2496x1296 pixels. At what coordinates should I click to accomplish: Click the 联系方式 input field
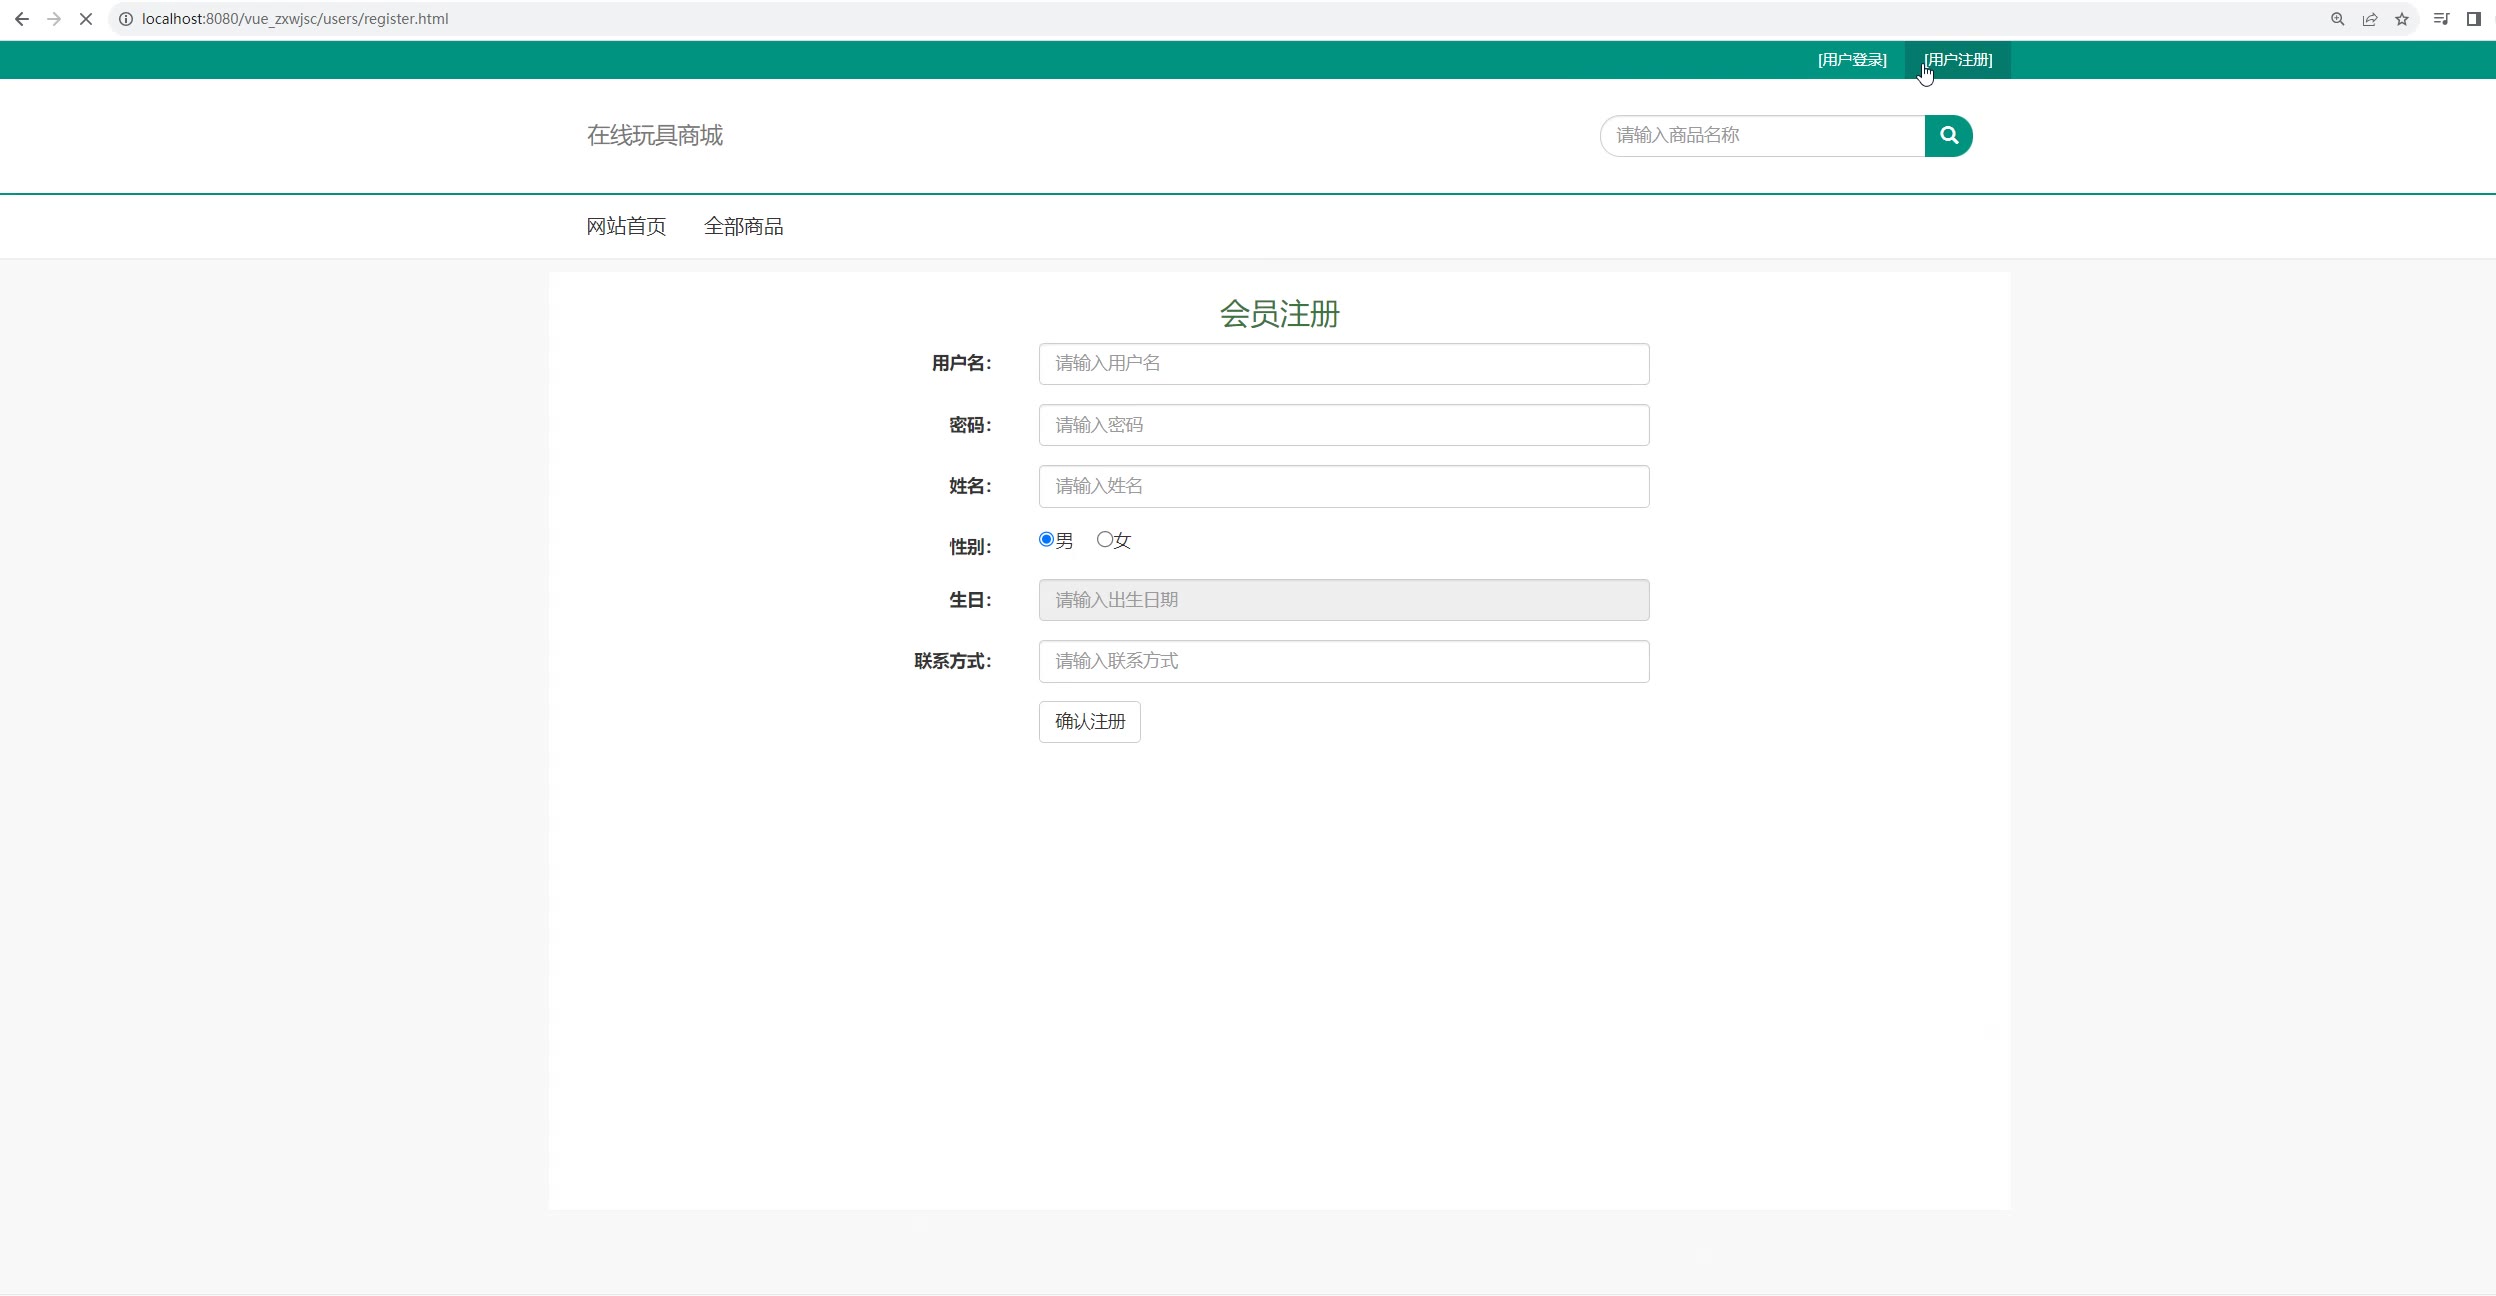1343,662
